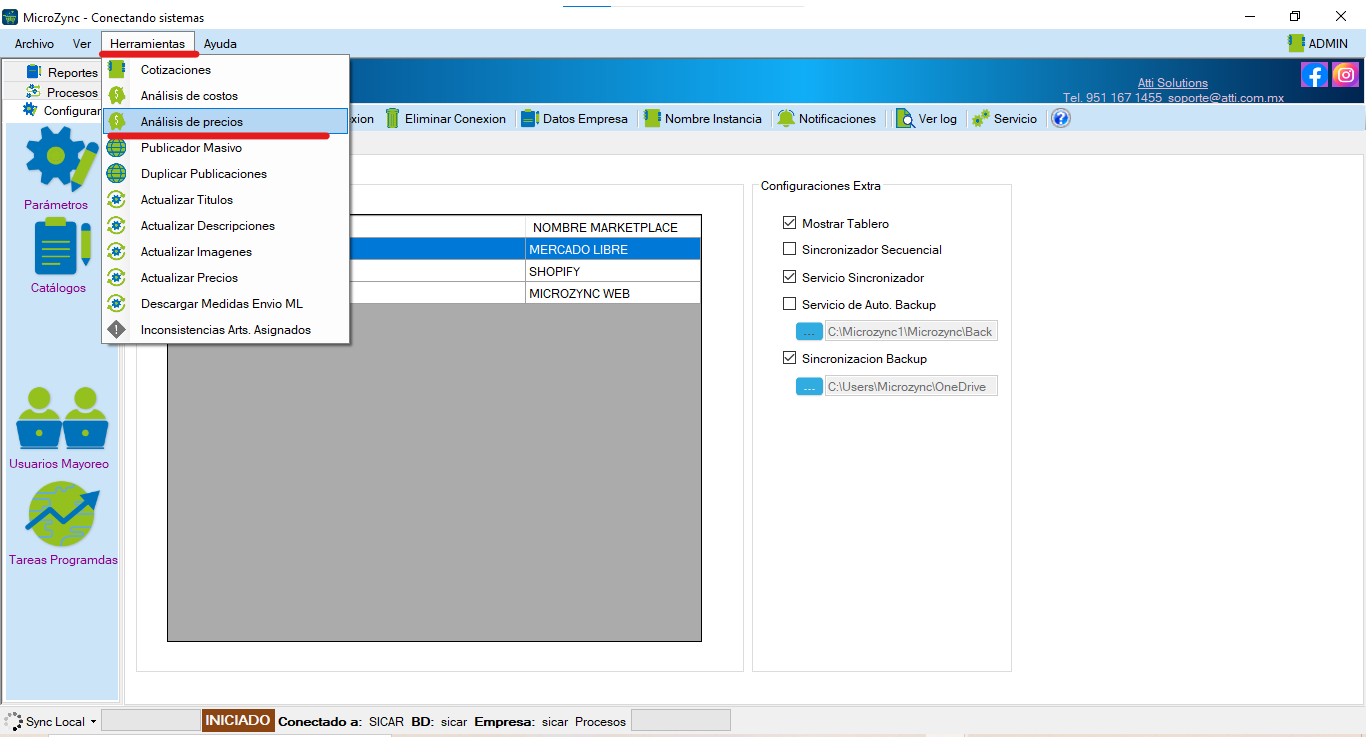Choose Actualizar Imagenes menu entry
Image resolution: width=1366 pixels, height=737 pixels.
[x=225, y=252]
